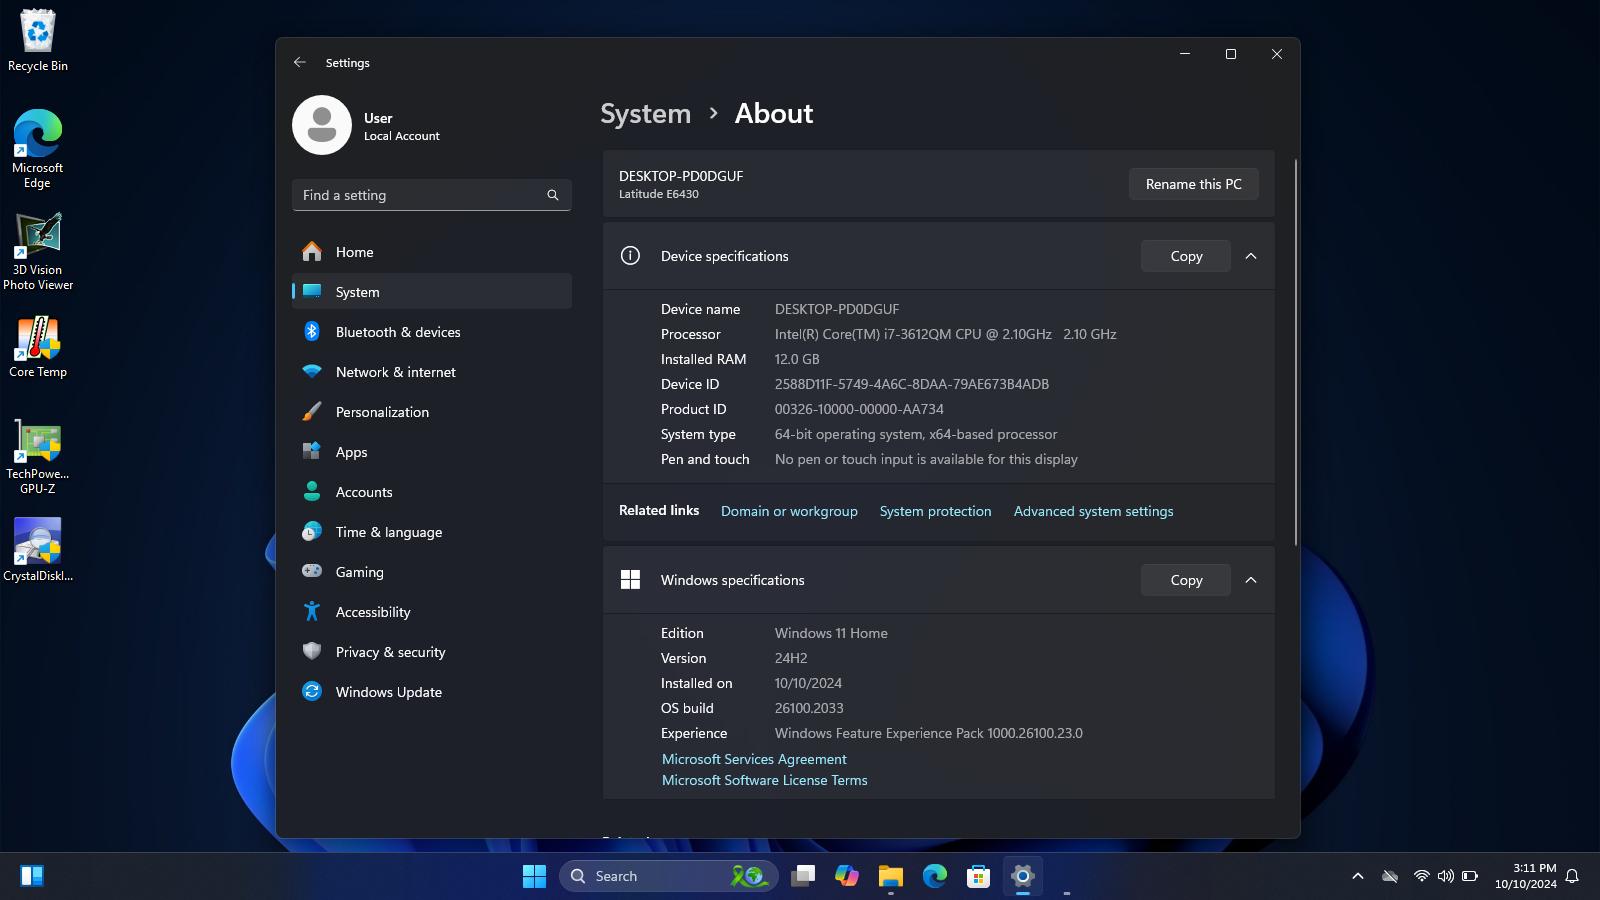Open the Start menu

coord(534,876)
